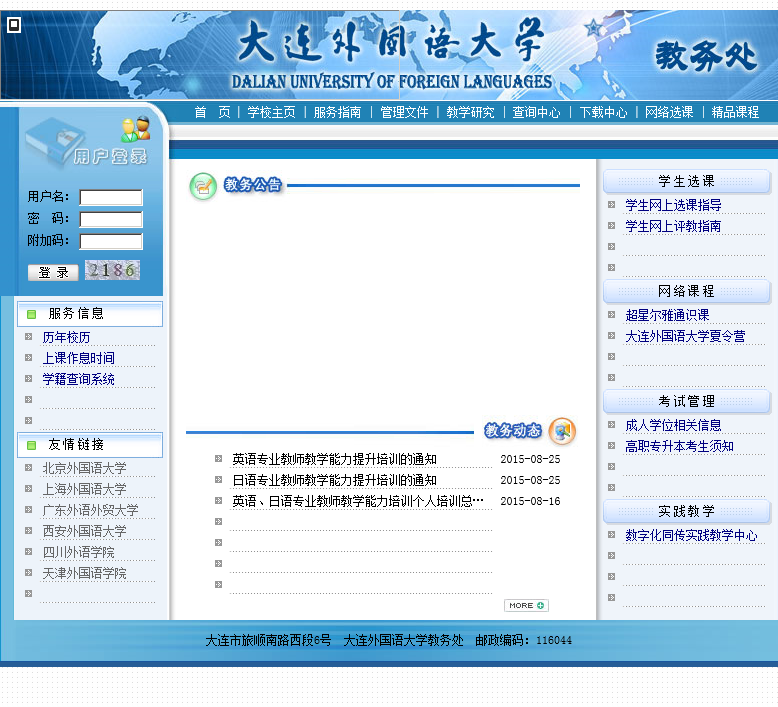Click the bullet arrow beside 数字化同传实践教学中心
Screen dimensions: 778x707
pos(611,534)
